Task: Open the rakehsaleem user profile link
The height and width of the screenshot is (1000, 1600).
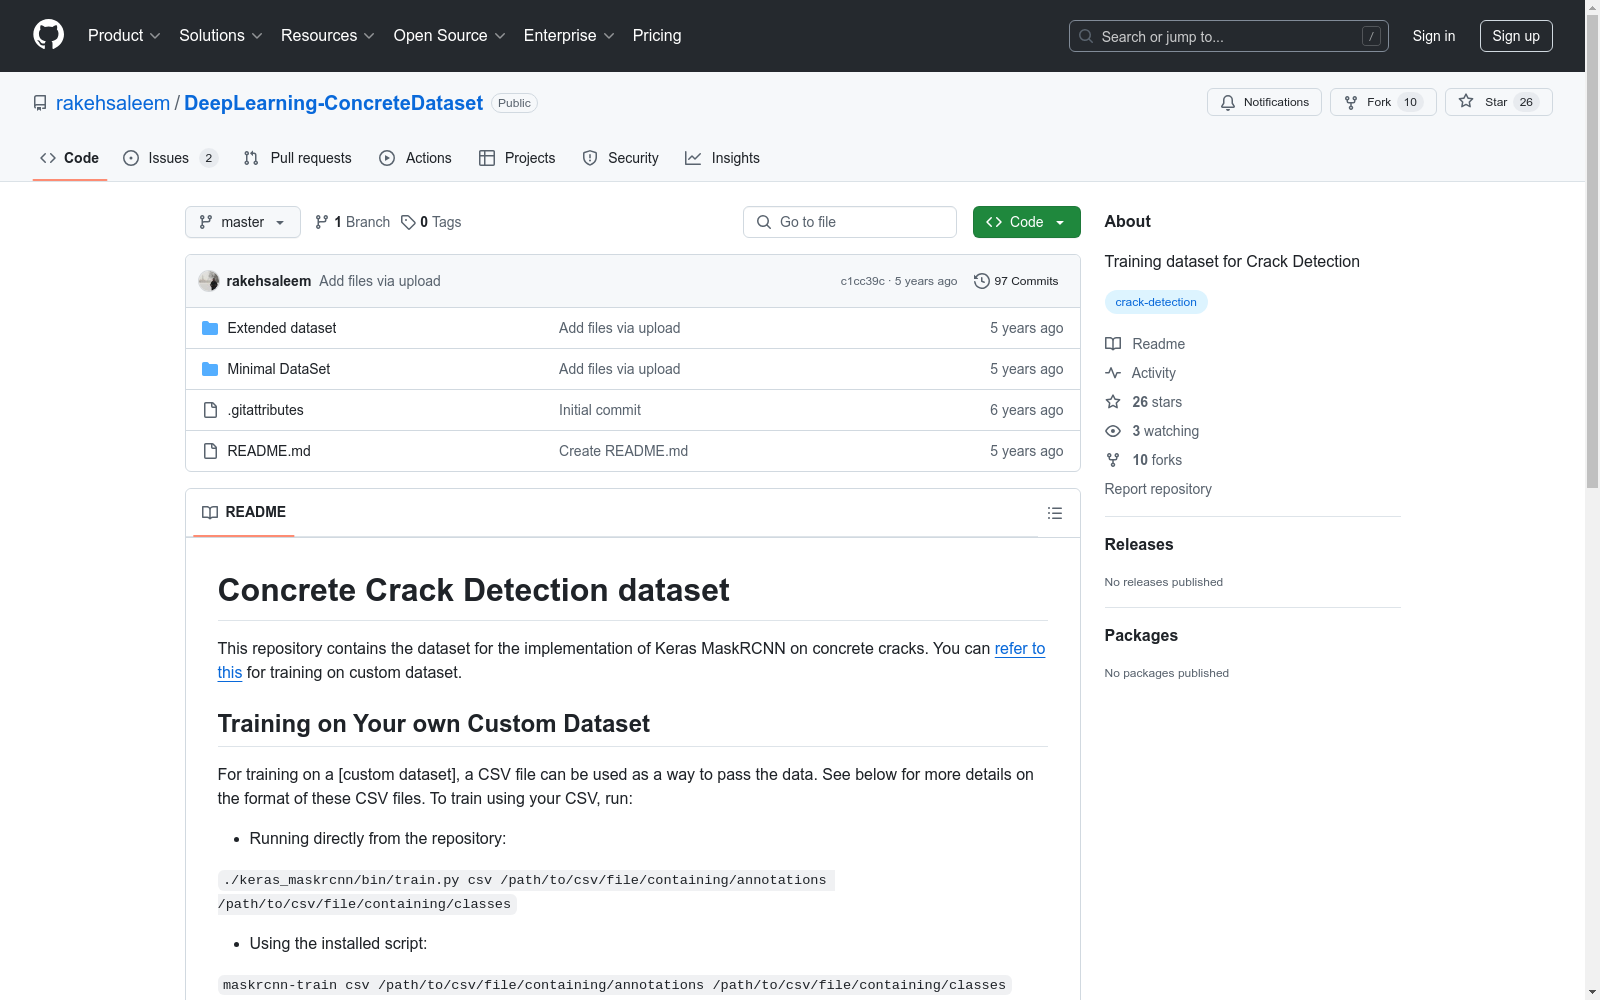Action: (x=113, y=103)
